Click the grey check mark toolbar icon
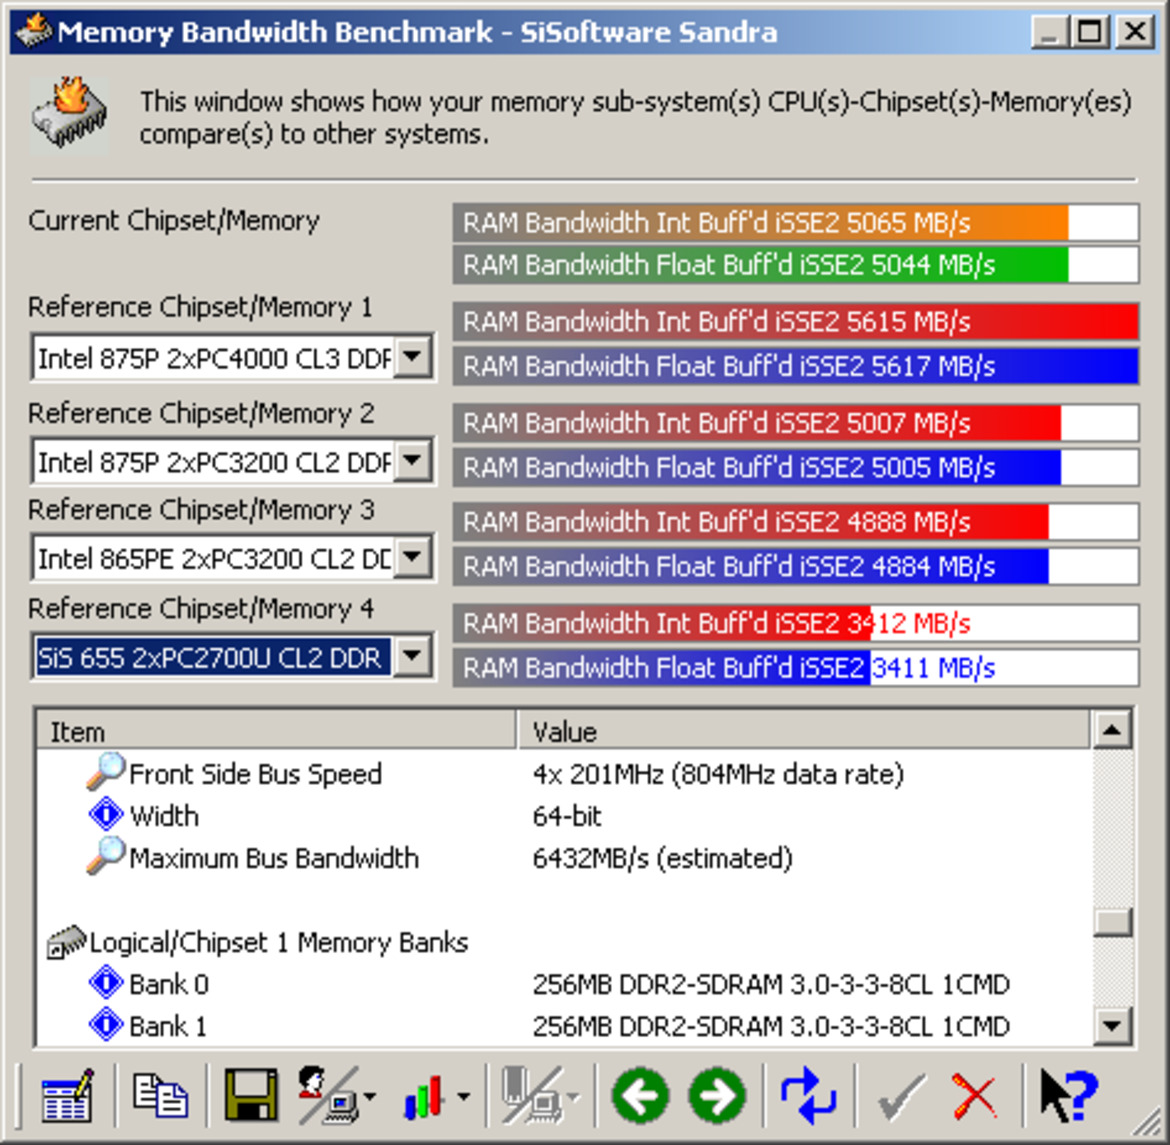1170x1145 pixels. pos(901,1097)
